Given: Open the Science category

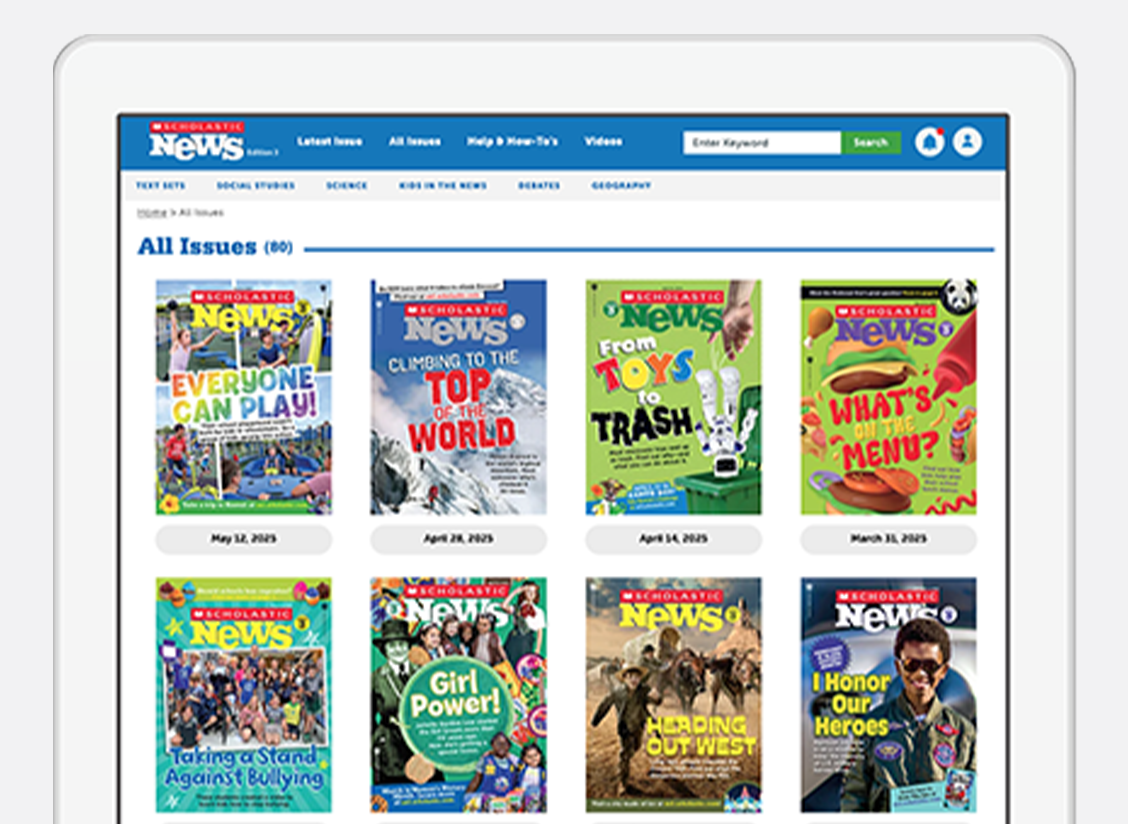Looking at the screenshot, I should (346, 186).
